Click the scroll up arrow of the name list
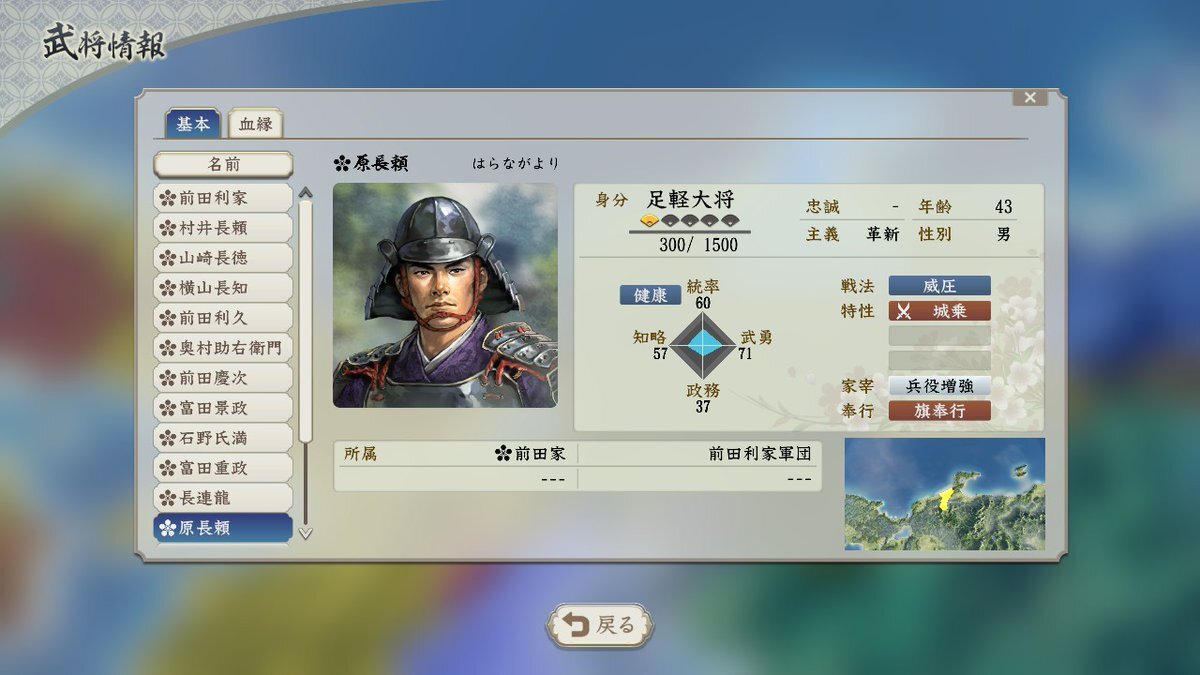 tap(305, 193)
